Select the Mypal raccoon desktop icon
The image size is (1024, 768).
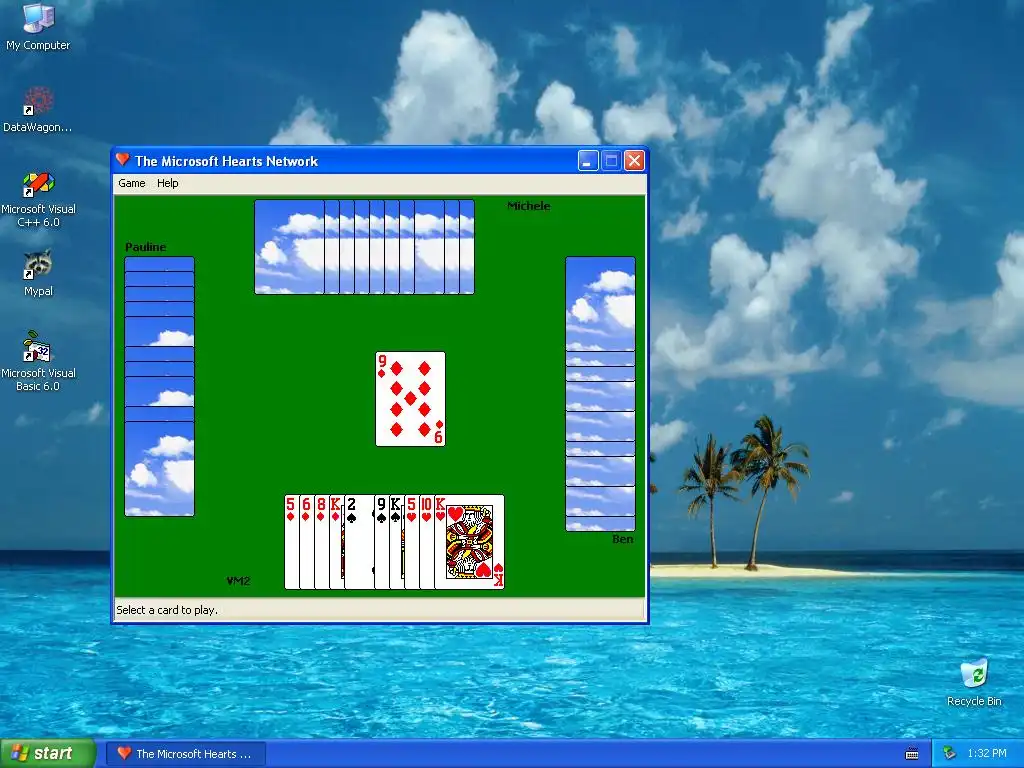(38, 273)
